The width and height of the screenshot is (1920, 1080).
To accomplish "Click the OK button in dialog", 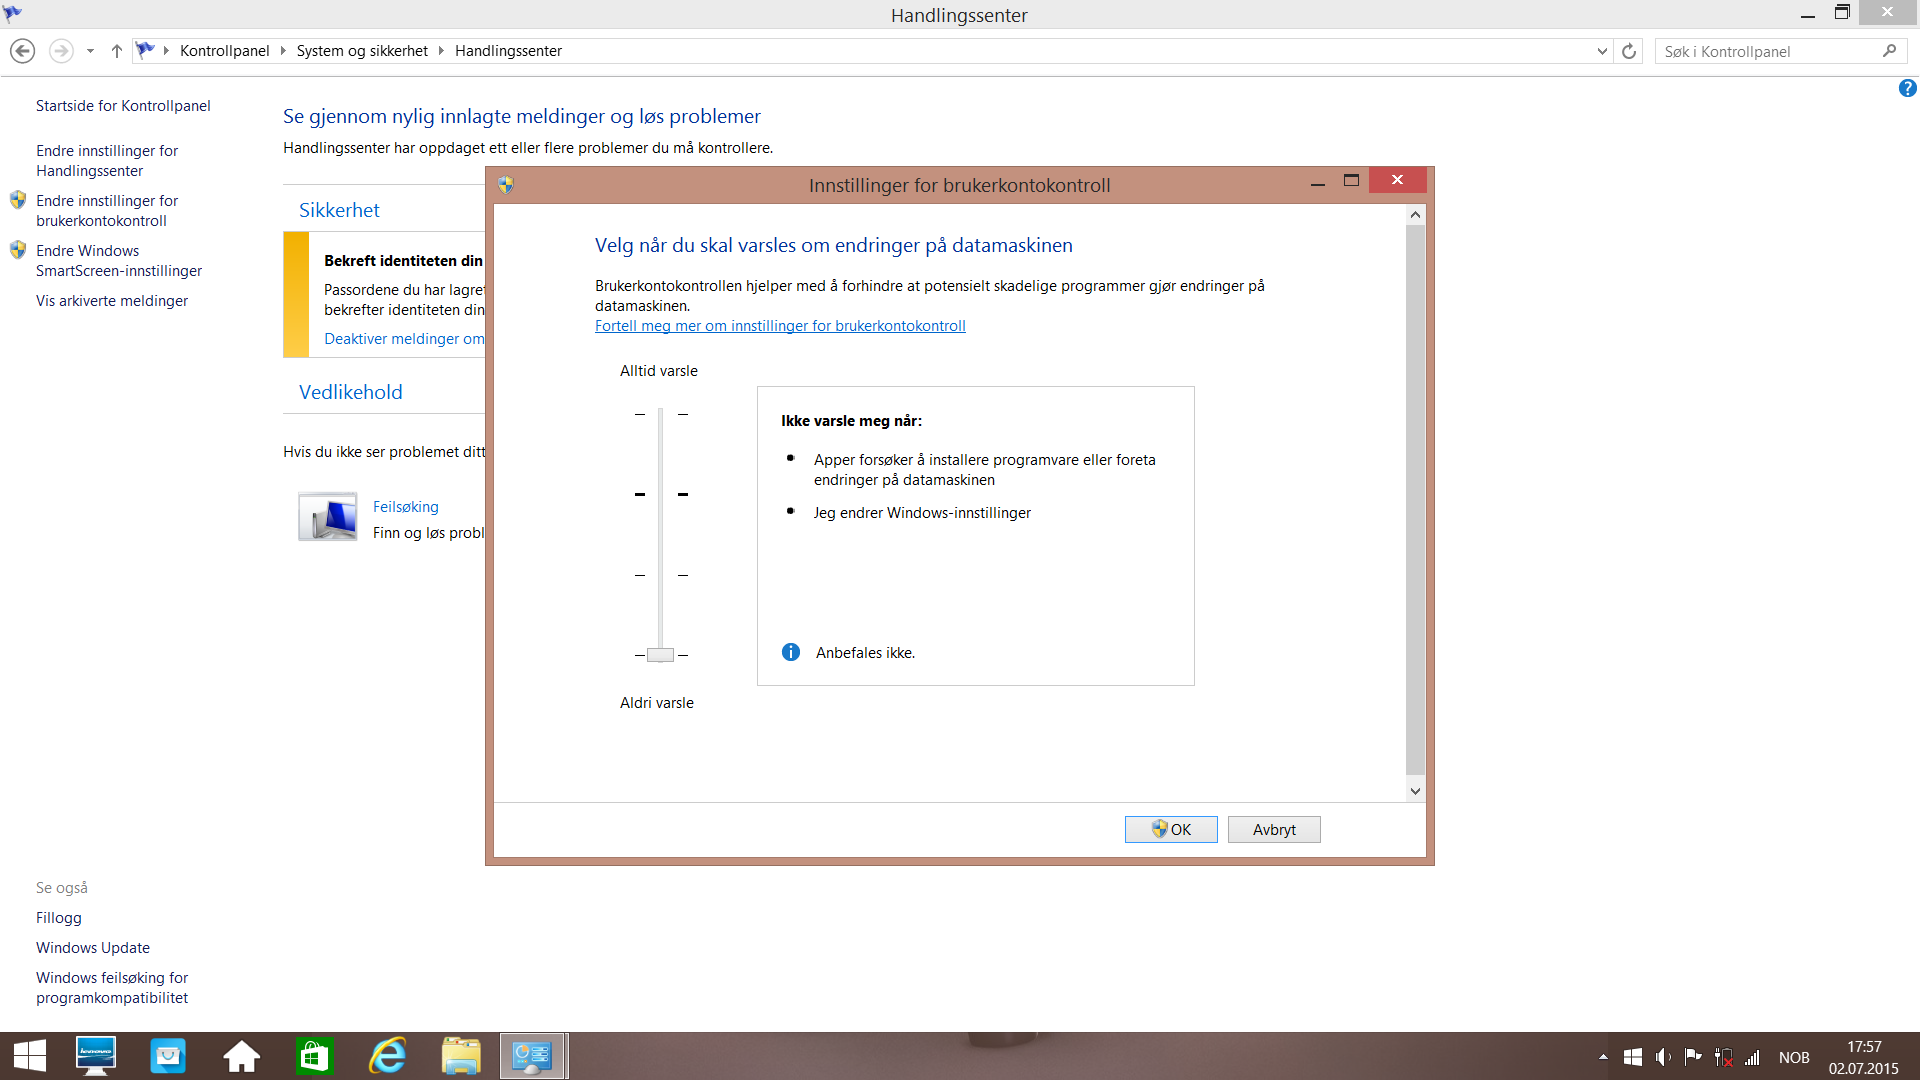I will [1170, 830].
